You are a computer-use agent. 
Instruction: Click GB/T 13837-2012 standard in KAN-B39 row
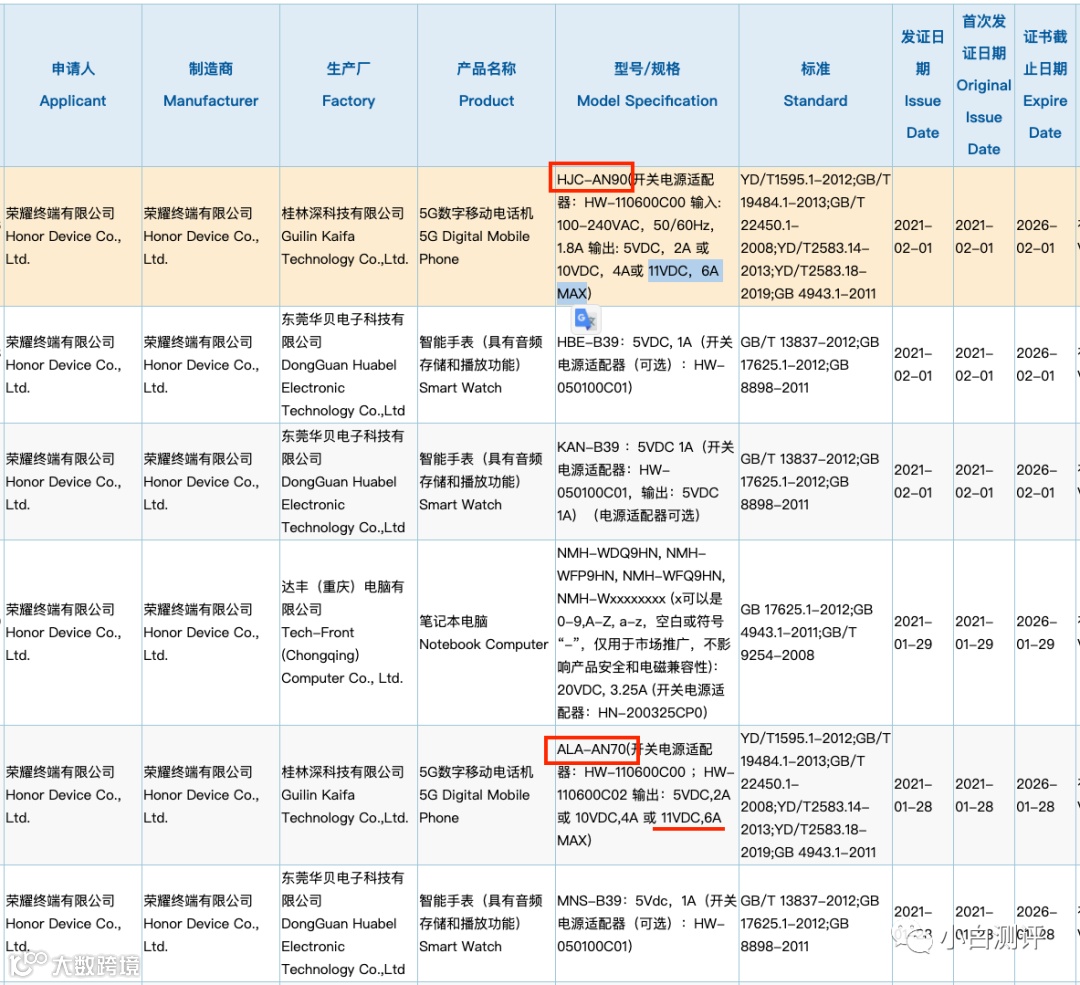click(816, 481)
